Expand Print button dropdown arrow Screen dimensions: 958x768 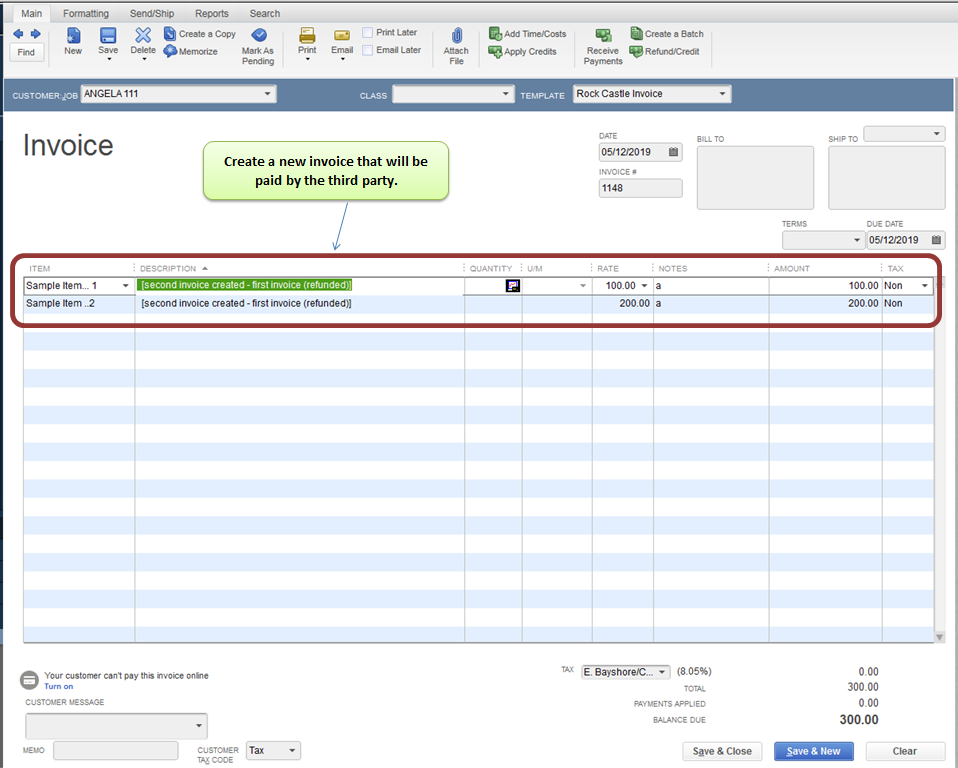pyautogui.click(x=307, y=59)
